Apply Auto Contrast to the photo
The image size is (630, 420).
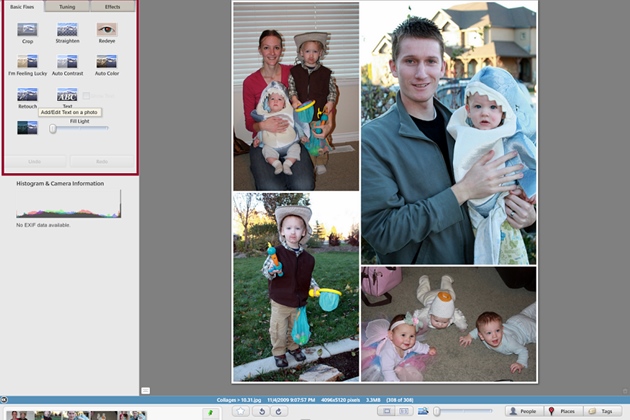pos(67,62)
